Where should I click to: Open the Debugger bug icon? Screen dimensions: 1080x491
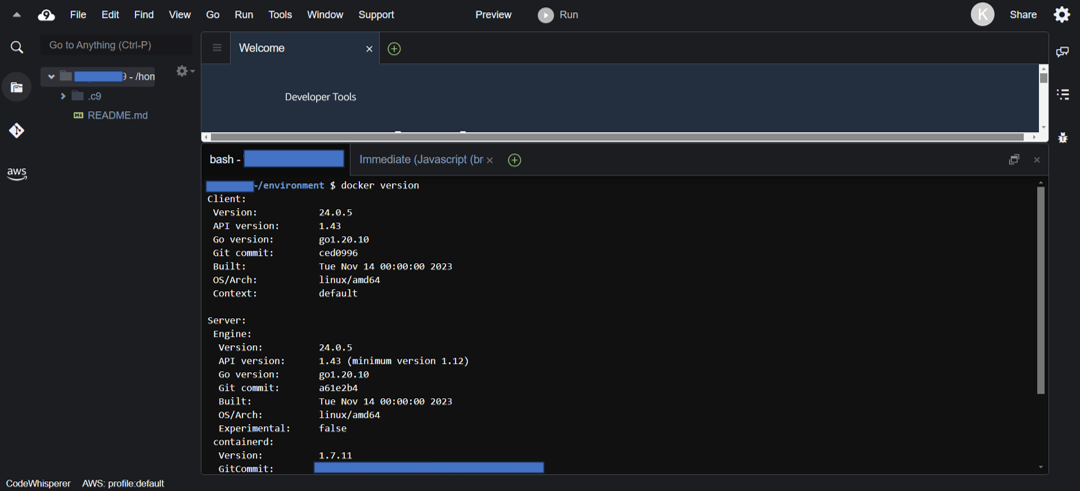[x=1063, y=137]
